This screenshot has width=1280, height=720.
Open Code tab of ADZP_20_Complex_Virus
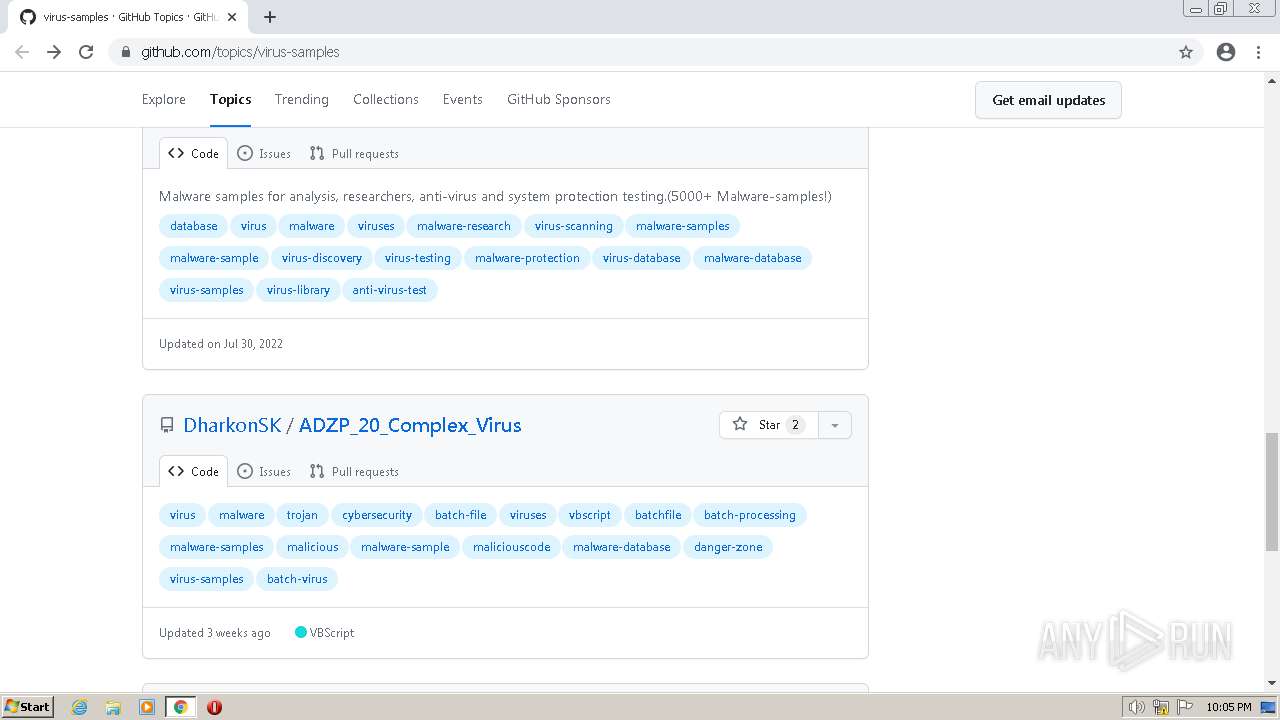click(193, 471)
